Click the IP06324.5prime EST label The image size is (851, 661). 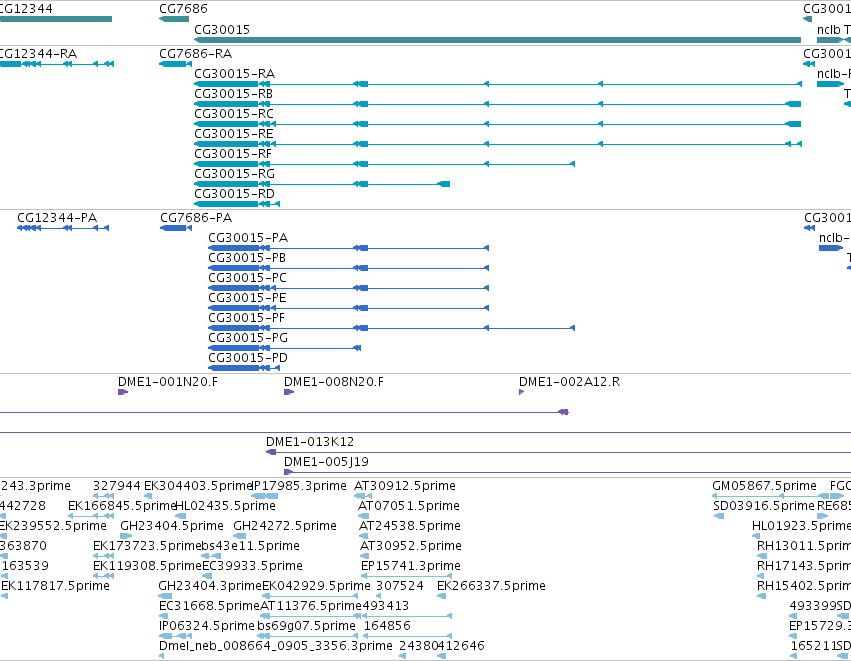207,626
